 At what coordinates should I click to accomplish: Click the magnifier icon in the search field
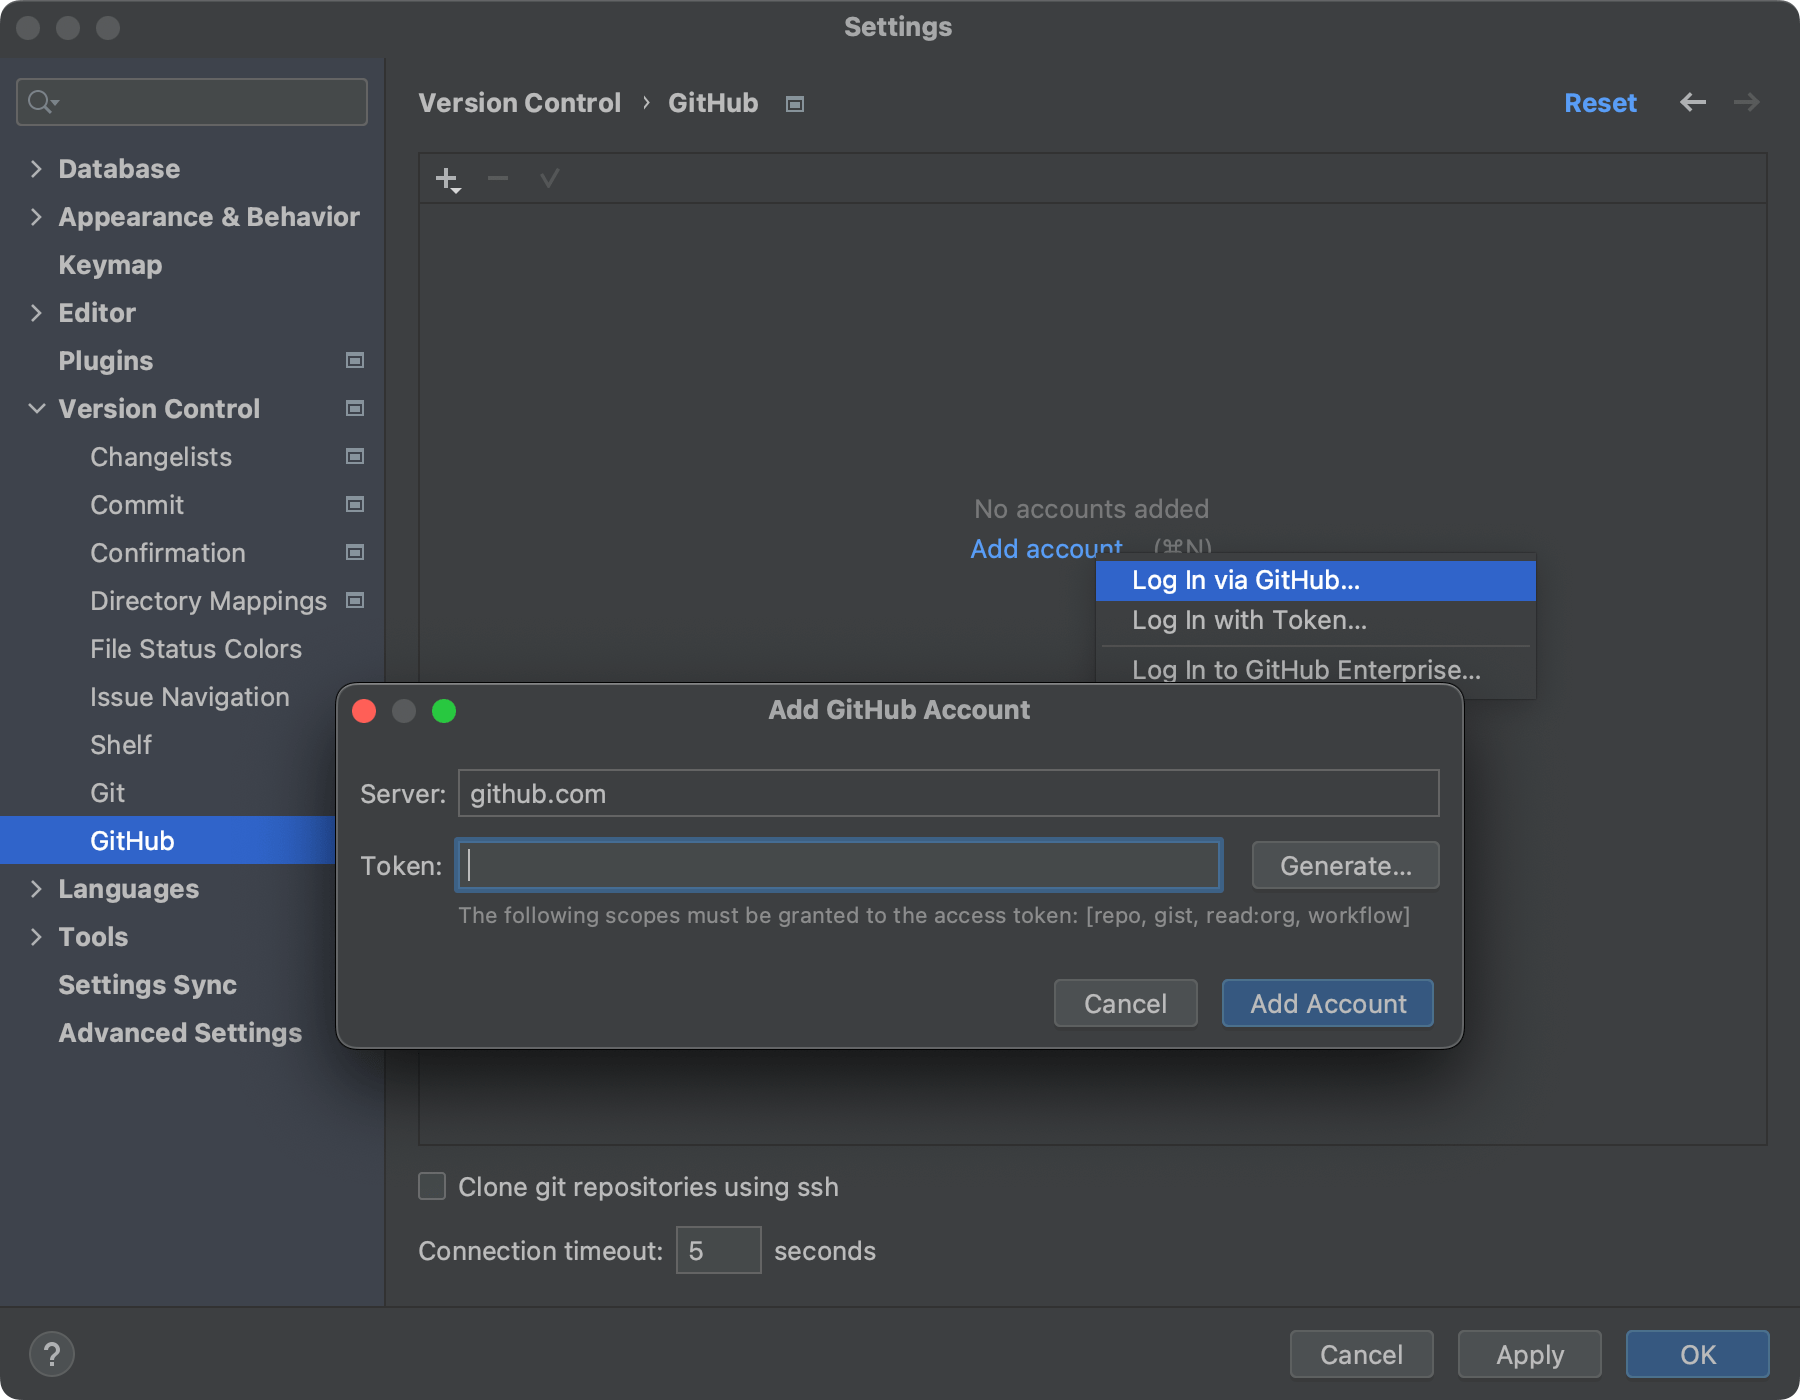(x=41, y=101)
